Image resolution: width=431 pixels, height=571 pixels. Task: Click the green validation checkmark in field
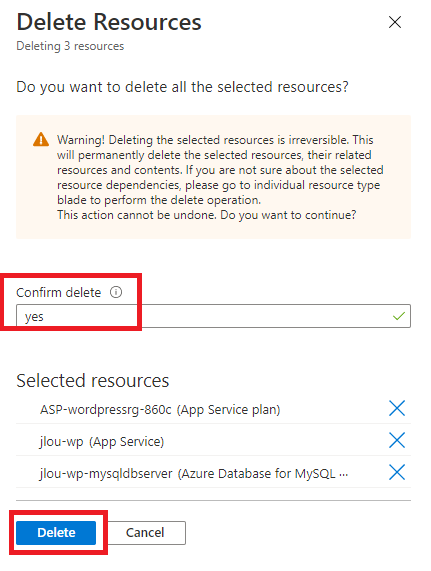coord(399,316)
